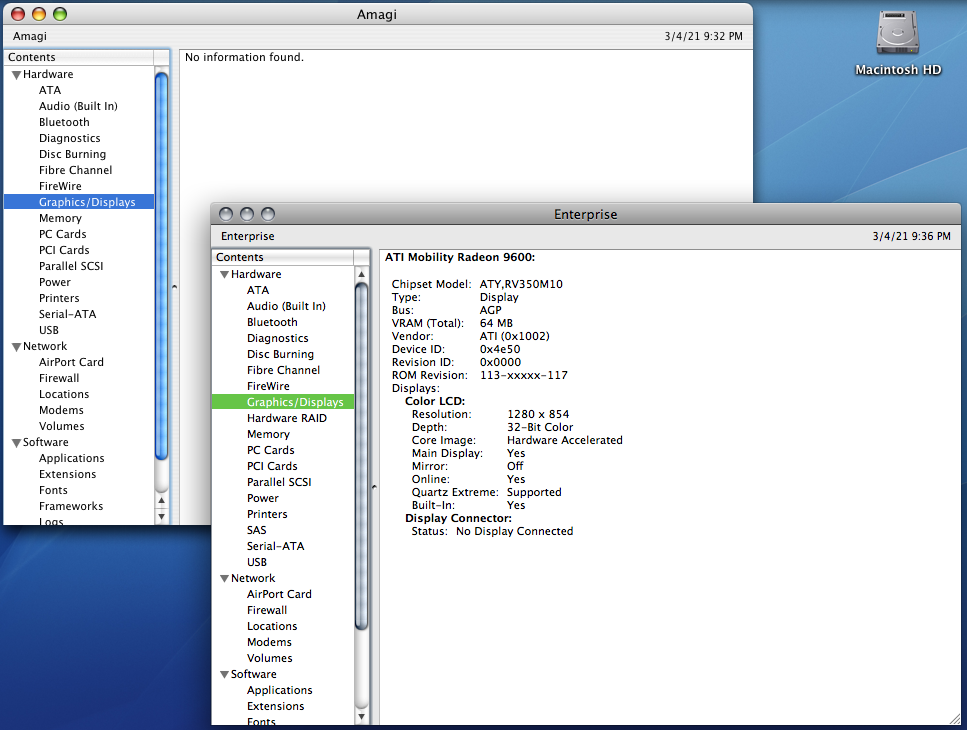Select Serial-ATA in Enterprise window

(276, 547)
